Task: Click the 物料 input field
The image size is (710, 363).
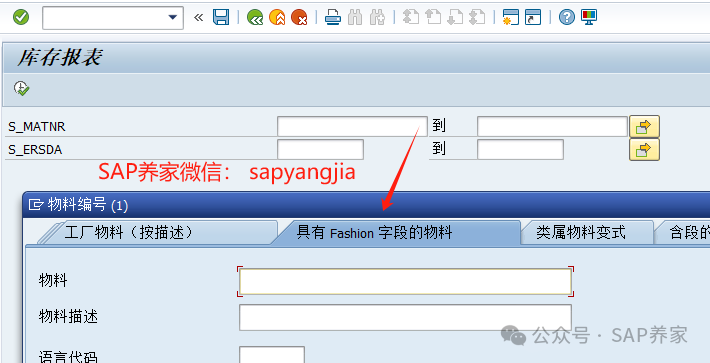Action: pyautogui.click(x=405, y=281)
